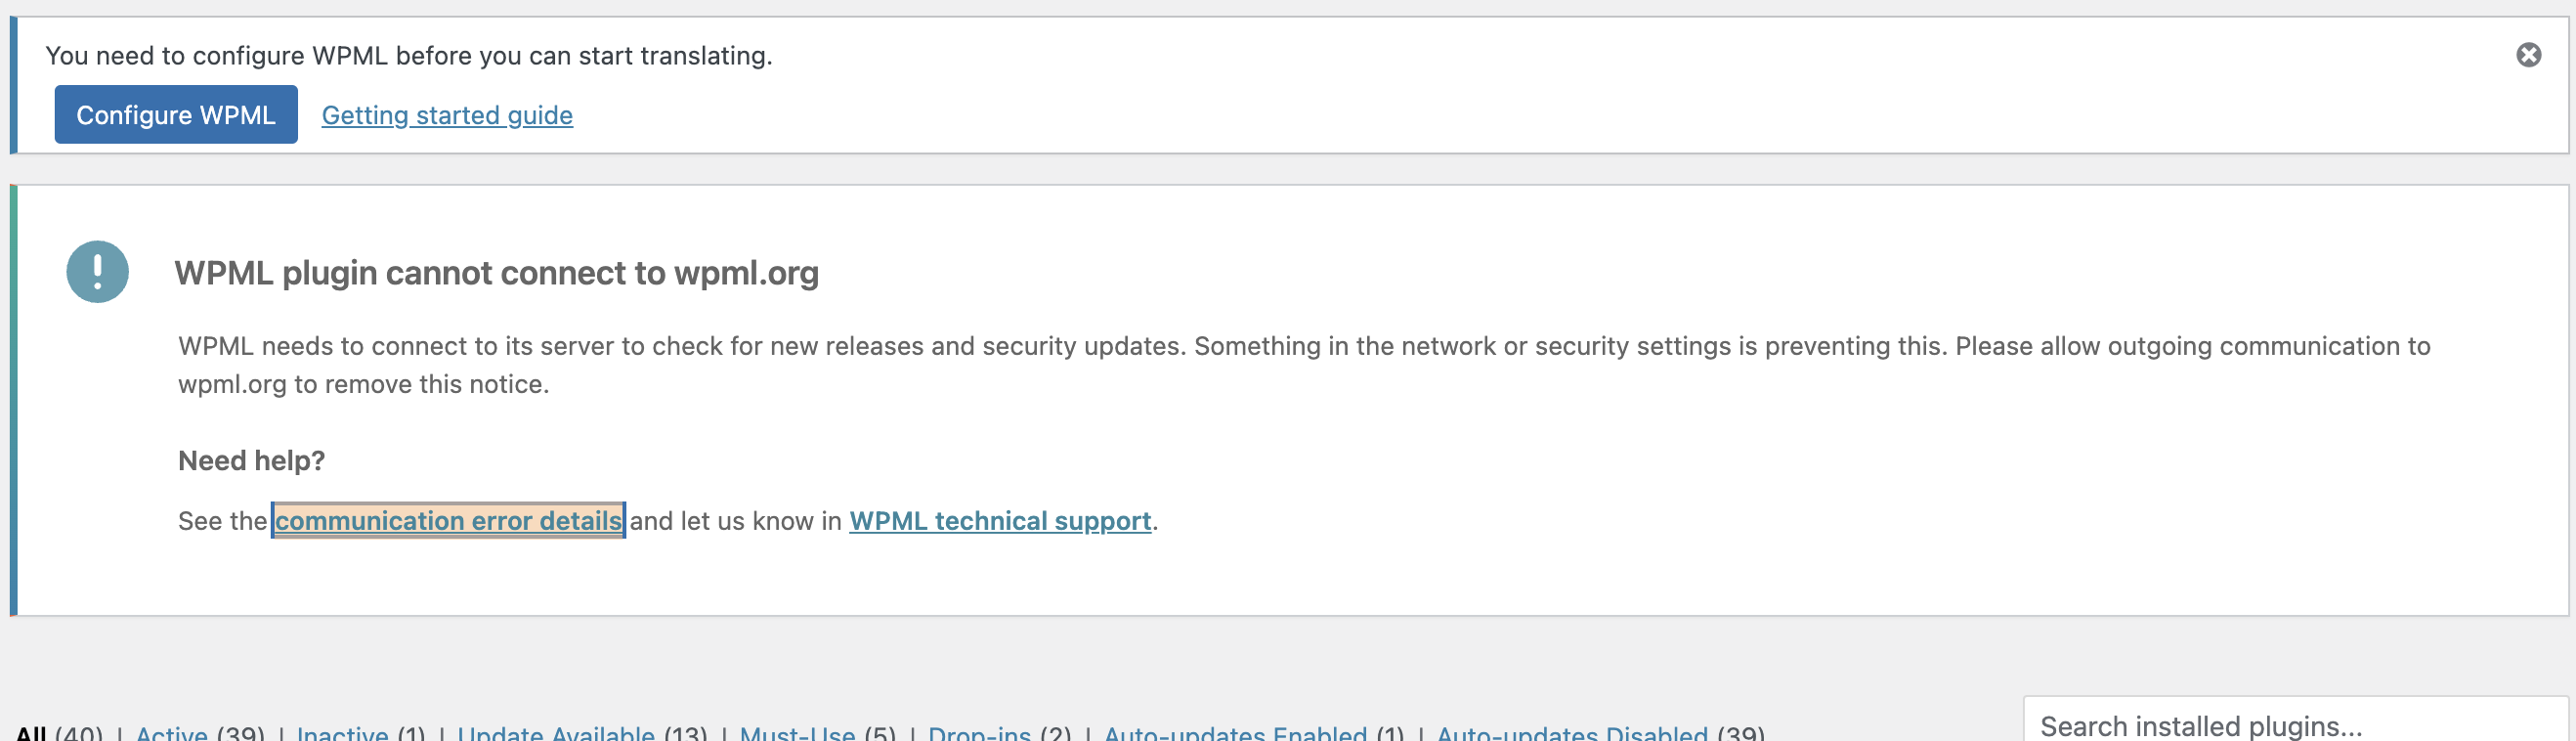The width and height of the screenshot is (2576, 741).
Task: Click the 'You need to configure WPML' message
Action: click(409, 55)
